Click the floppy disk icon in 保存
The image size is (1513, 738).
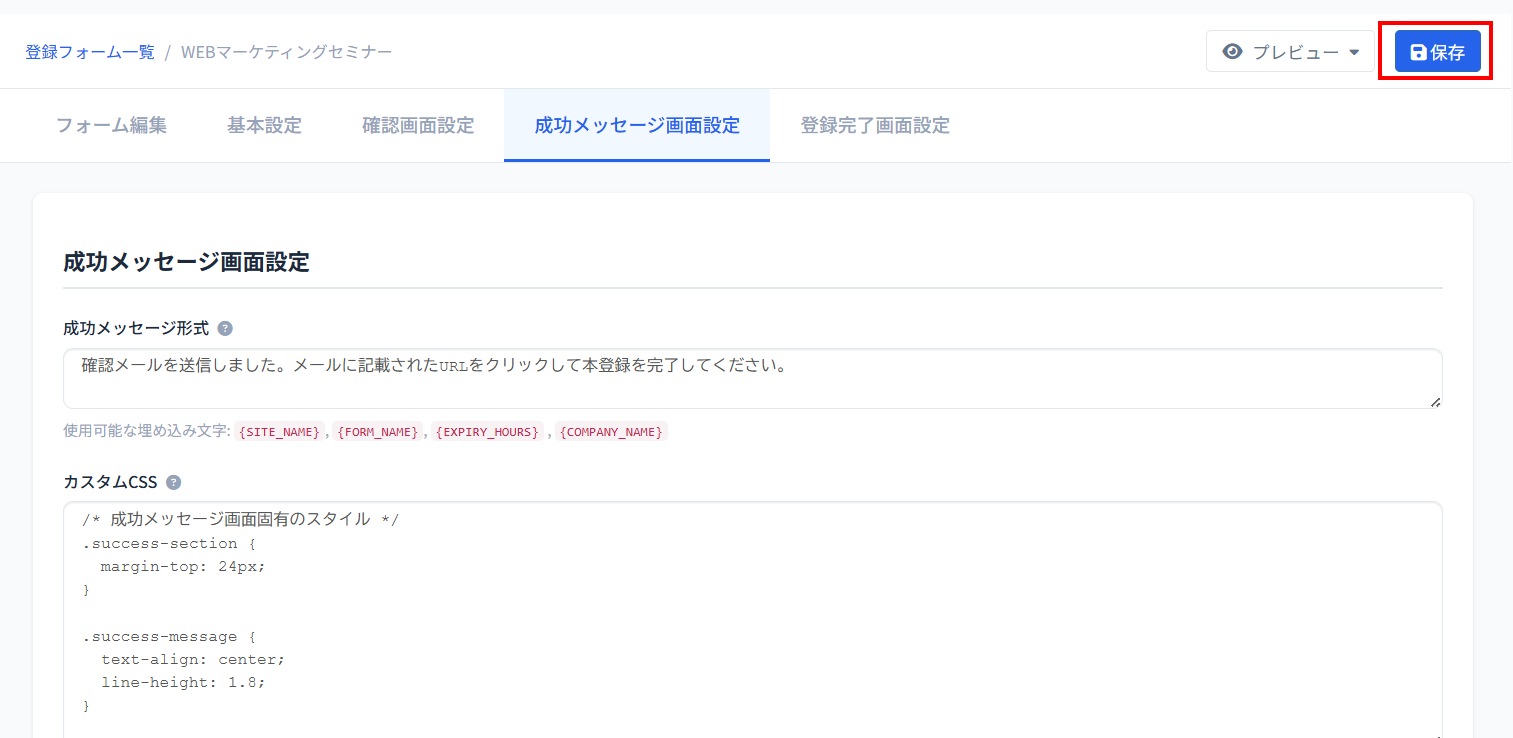click(x=1418, y=52)
